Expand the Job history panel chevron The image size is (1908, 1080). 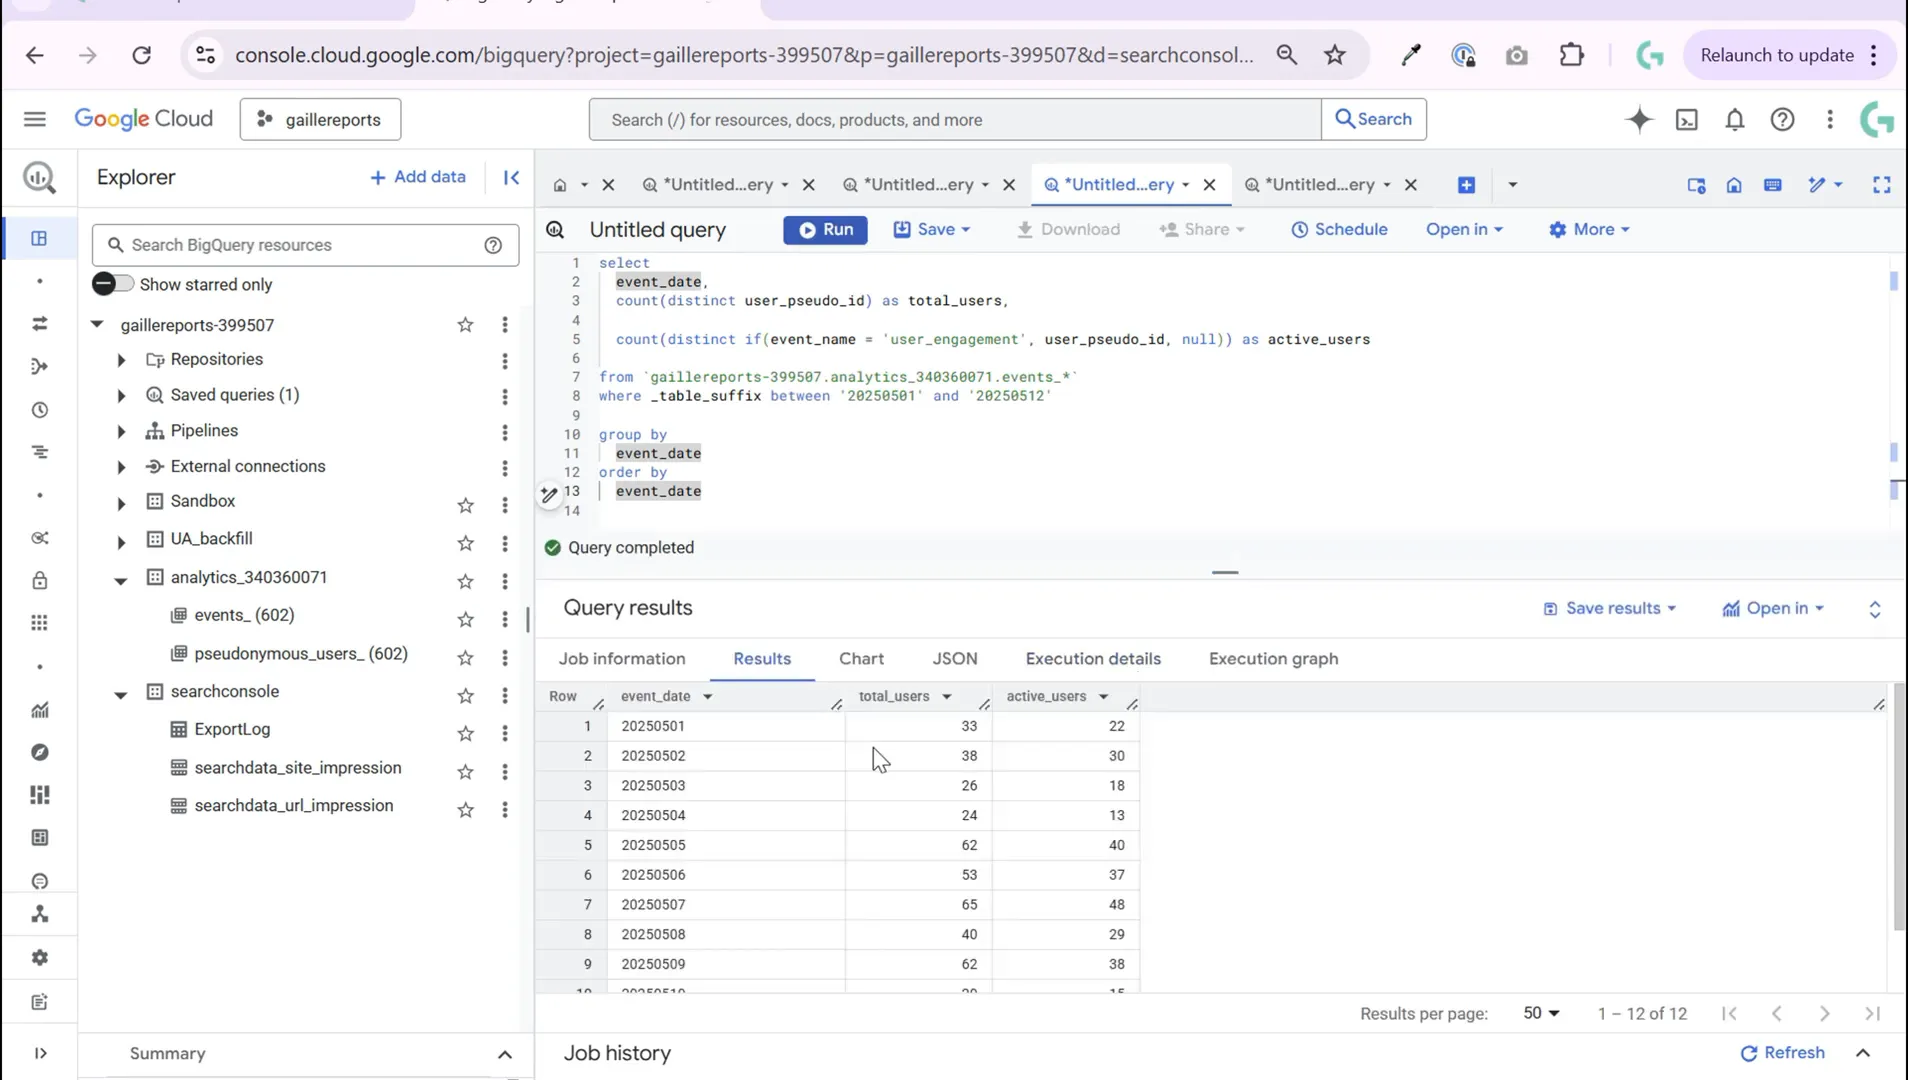(1863, 1053)
